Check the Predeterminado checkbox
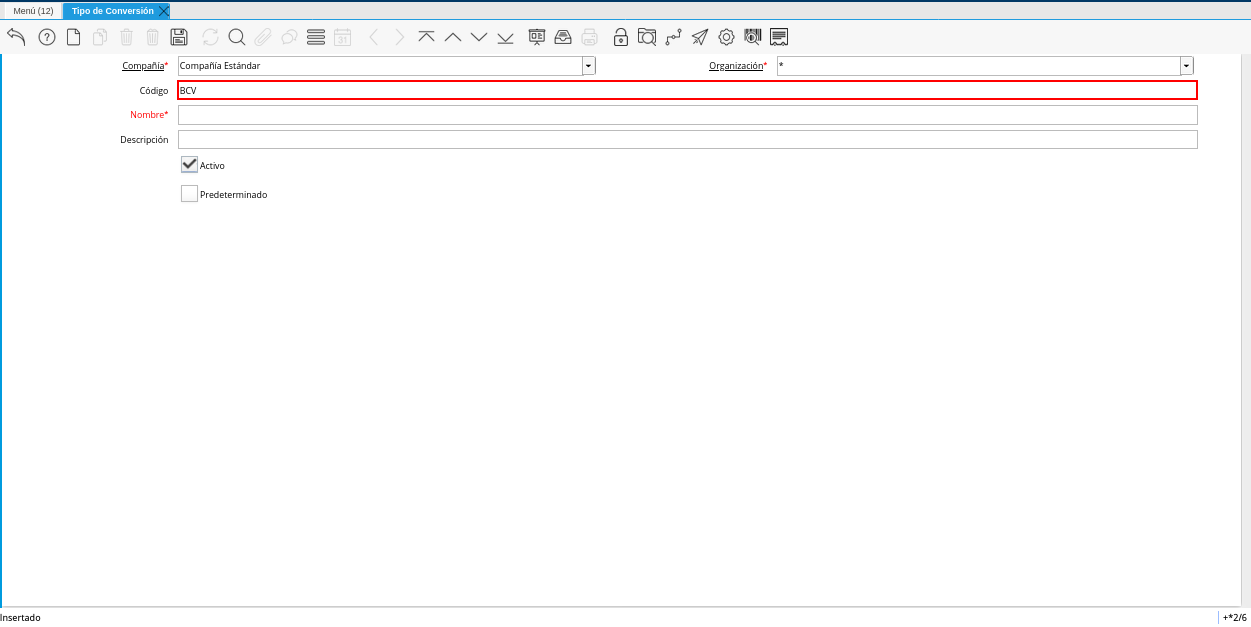Screen dimensions: 1251x627 point(189,194)
